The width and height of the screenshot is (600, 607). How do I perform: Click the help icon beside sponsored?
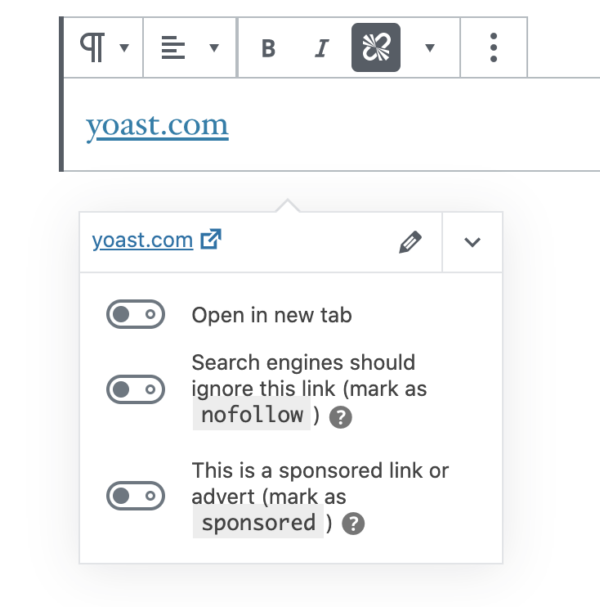tap(353, 524)
